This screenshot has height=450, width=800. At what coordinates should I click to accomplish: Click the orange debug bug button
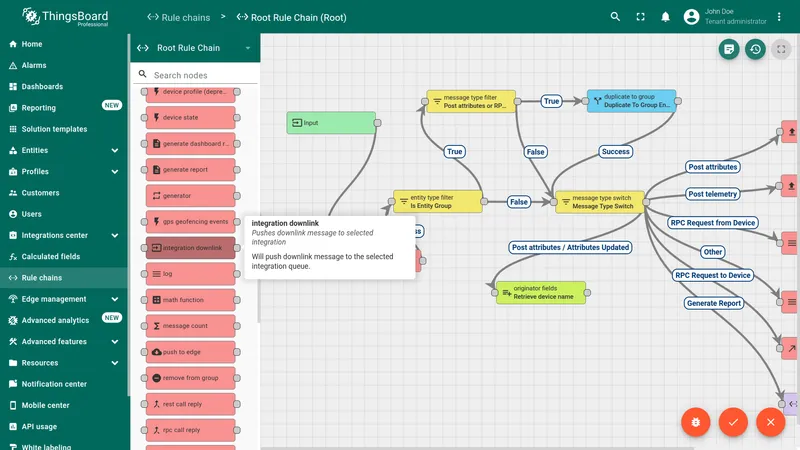click(x=695, y=422)
